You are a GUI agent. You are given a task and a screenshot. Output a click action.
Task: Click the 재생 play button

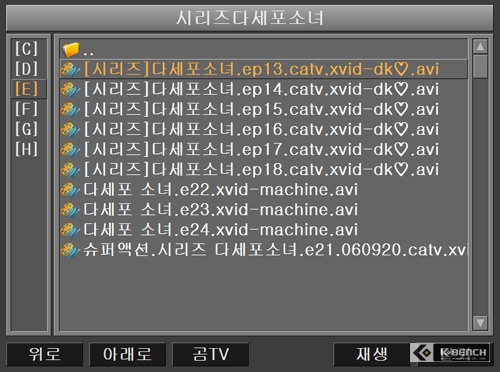pyautogui.click(x=372, y=354)
